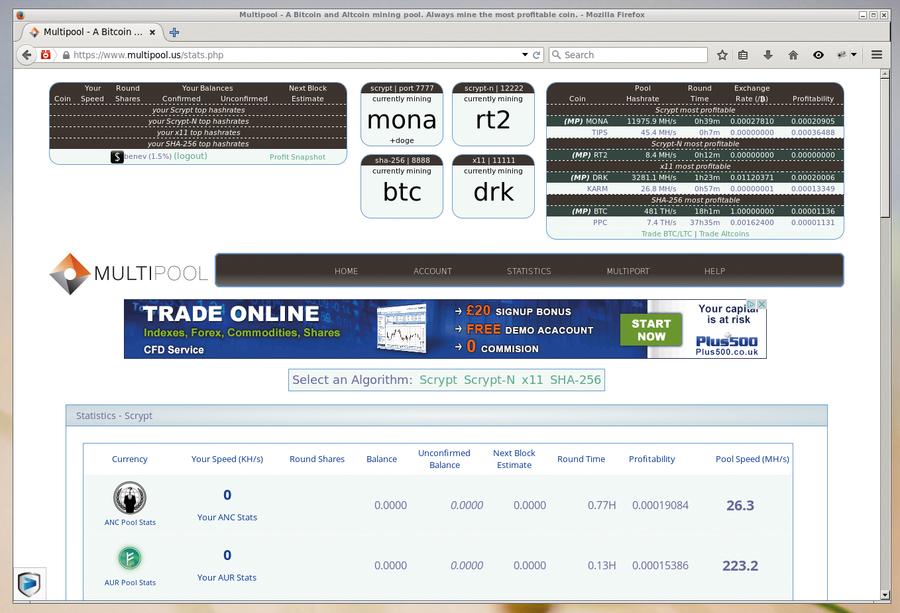Open the ACCOUNT menu item

433,271
